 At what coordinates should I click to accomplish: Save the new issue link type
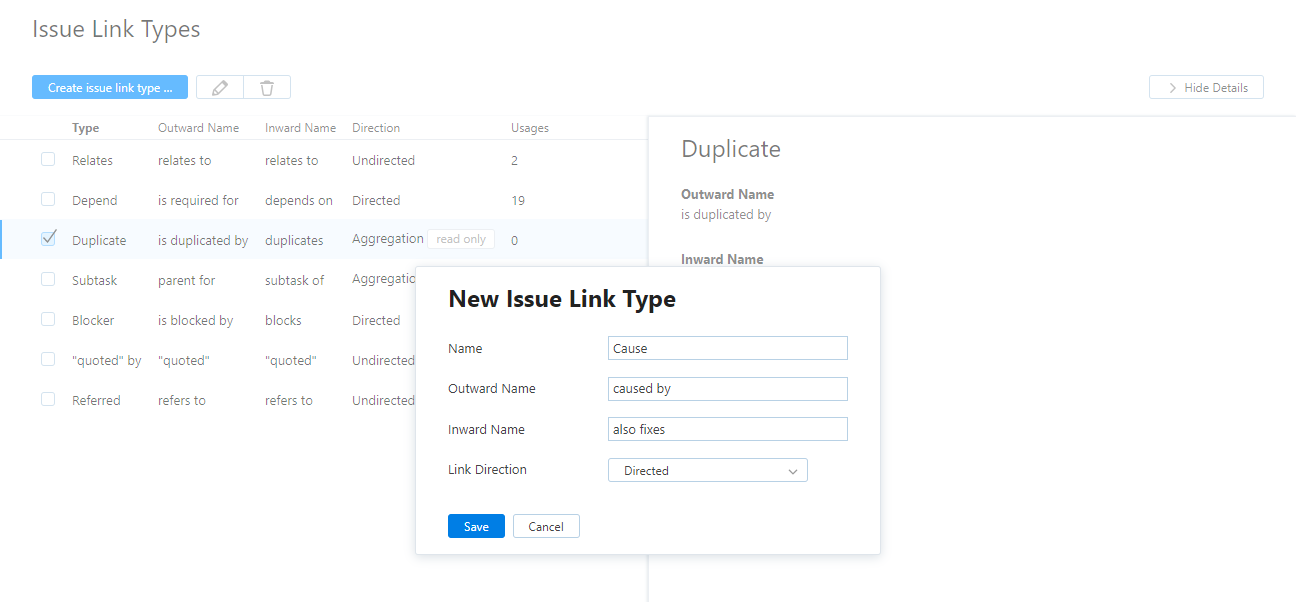point(476,525)
